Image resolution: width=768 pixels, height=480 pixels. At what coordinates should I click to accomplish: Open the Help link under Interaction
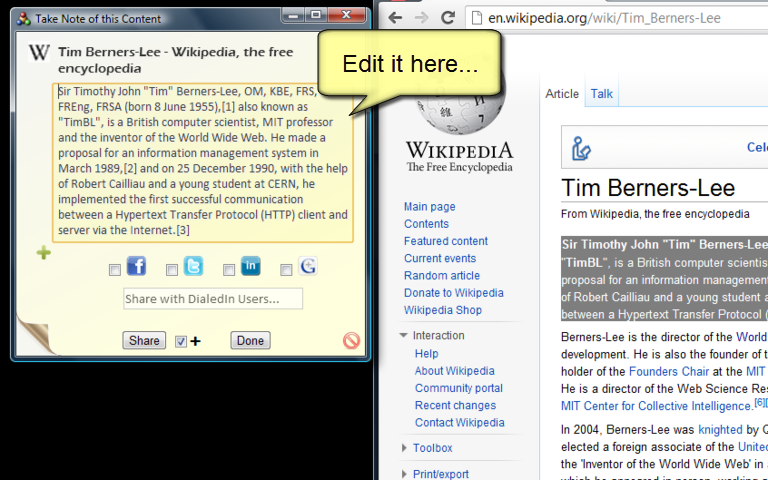coord(427,354)
